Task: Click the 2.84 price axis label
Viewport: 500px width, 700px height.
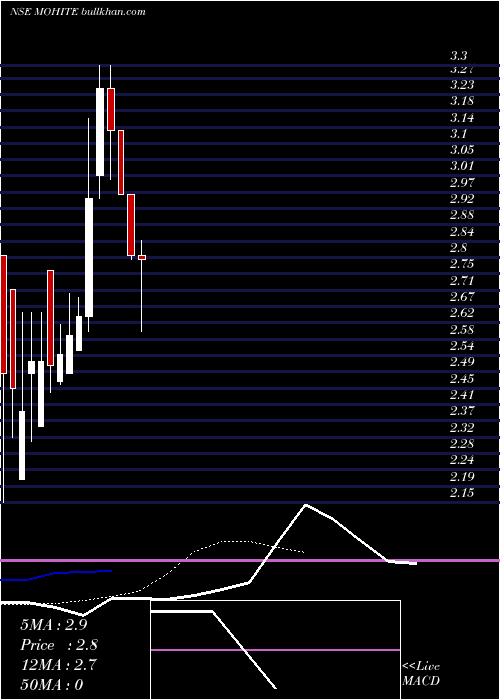Action: 462,232
